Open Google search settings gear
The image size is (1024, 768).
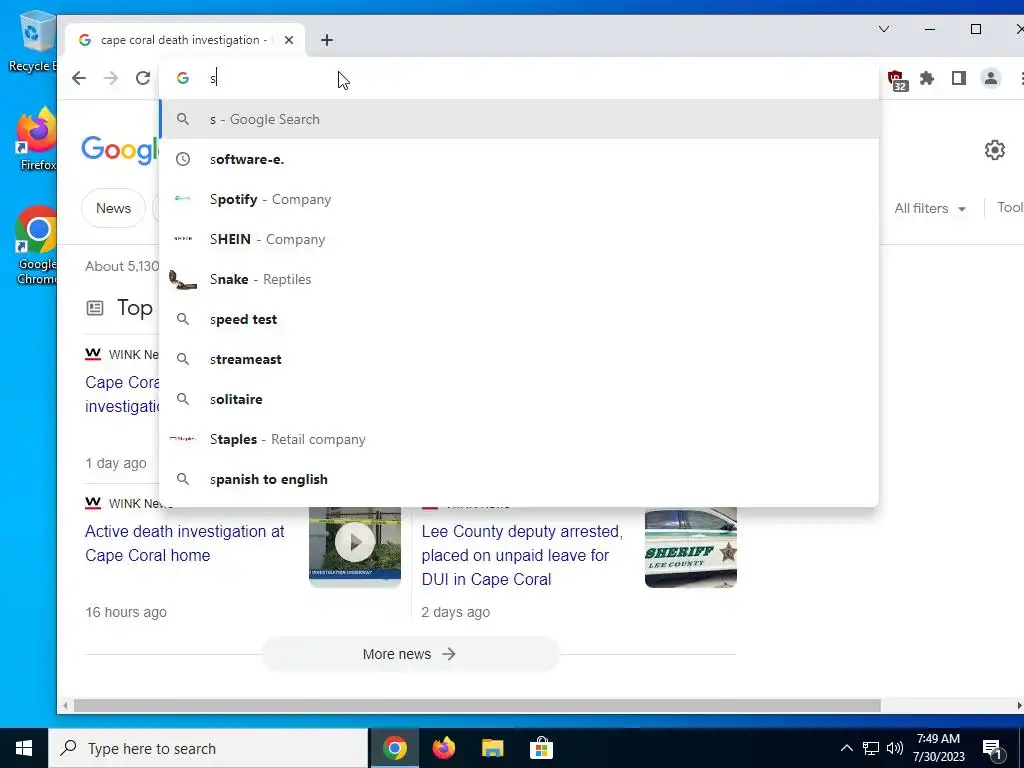(x=994, y=150)
